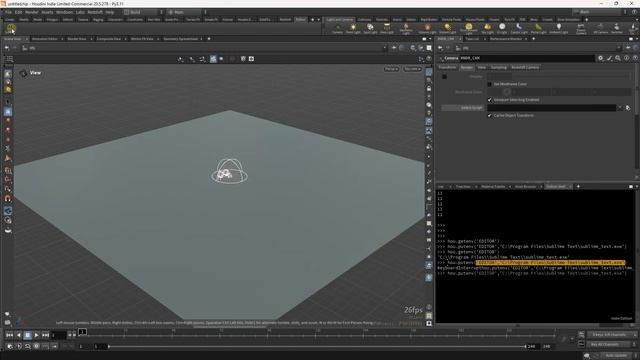Click the Geometry Light shelf tool

point(406,29)
